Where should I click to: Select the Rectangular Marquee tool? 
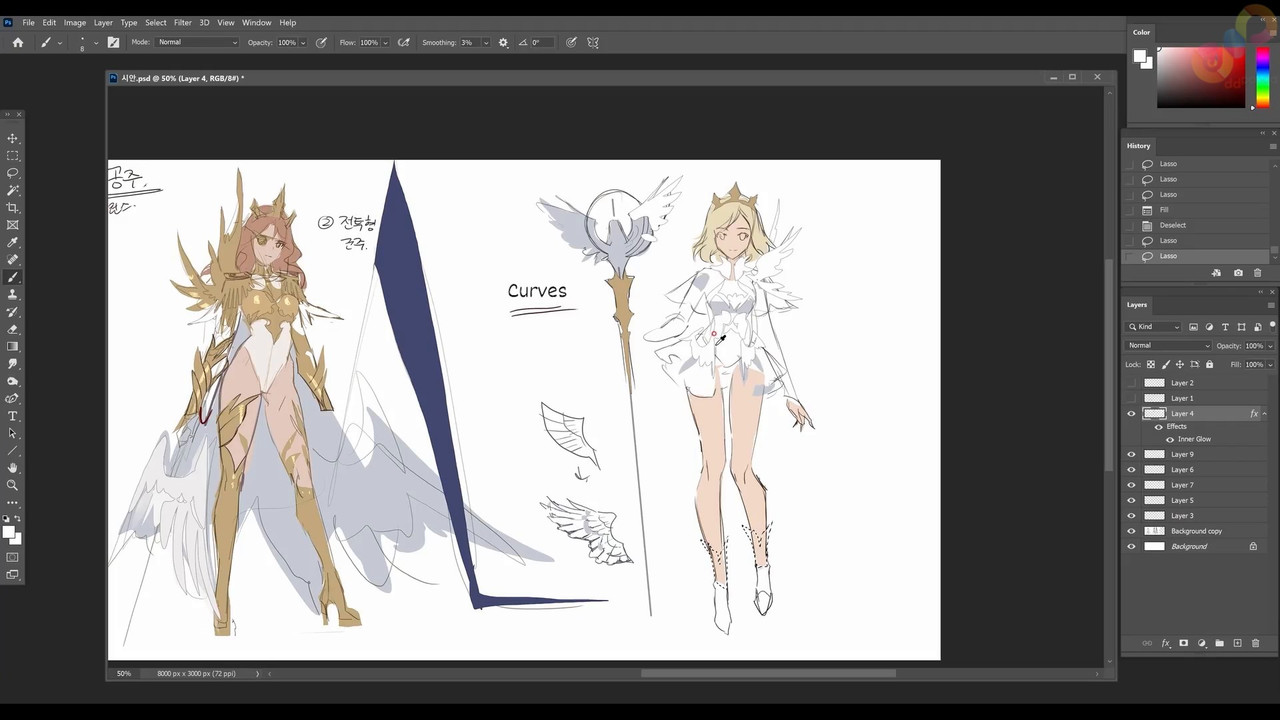[13, 156]
